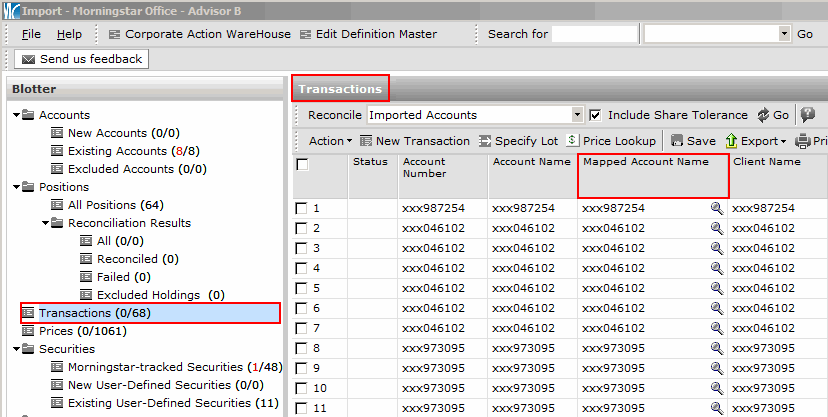The height and width of the screenshot is (417, 828).
Task: Click the help question mark icon
Action: (x=807, y=115)
